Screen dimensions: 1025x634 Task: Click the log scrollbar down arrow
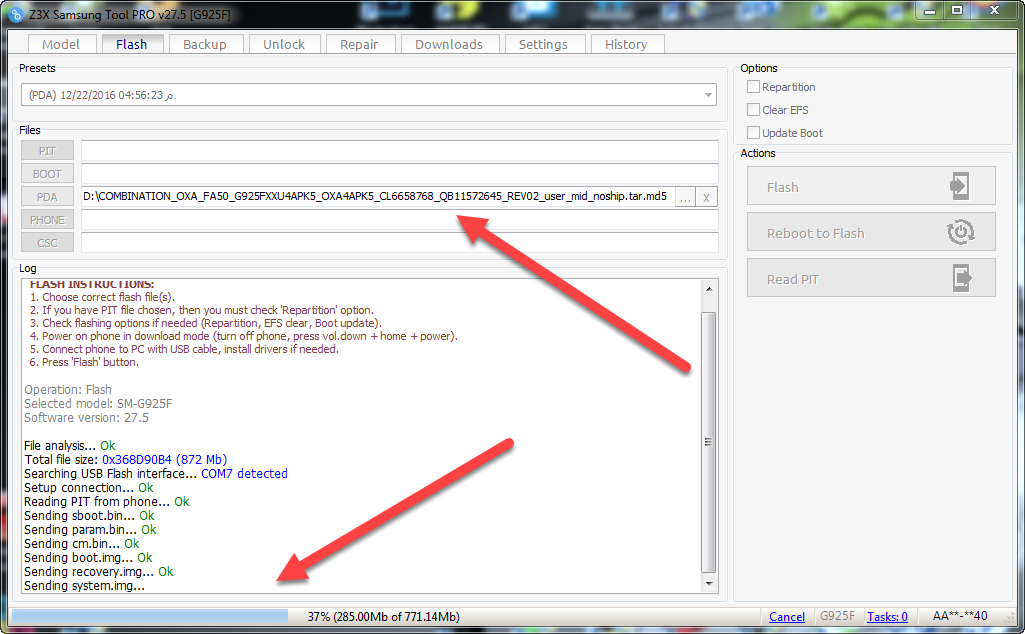pos(709,584)
